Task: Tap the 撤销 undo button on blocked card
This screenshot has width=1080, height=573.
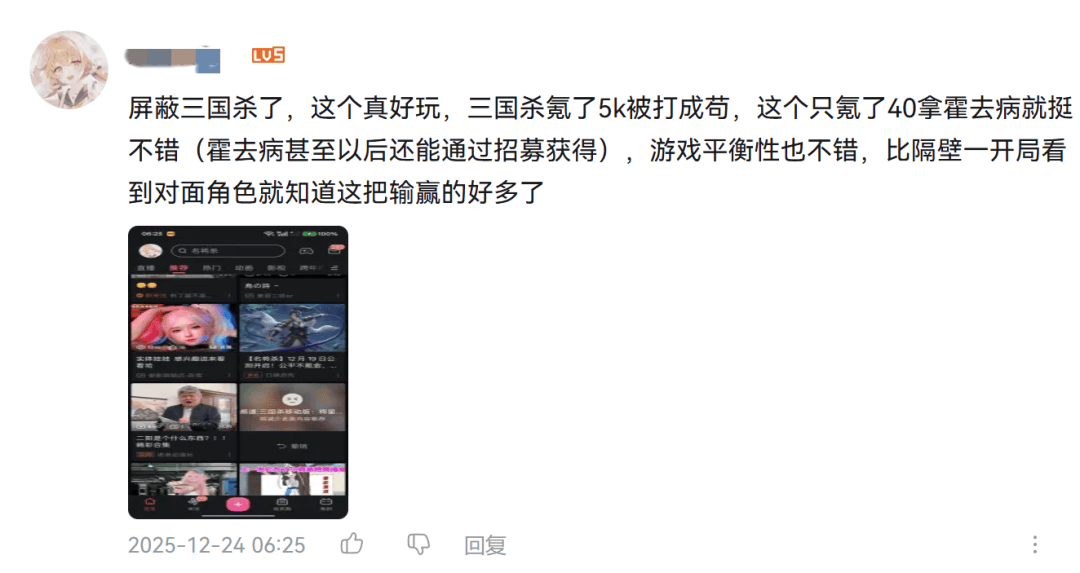Action: click(x=292, y=446)
